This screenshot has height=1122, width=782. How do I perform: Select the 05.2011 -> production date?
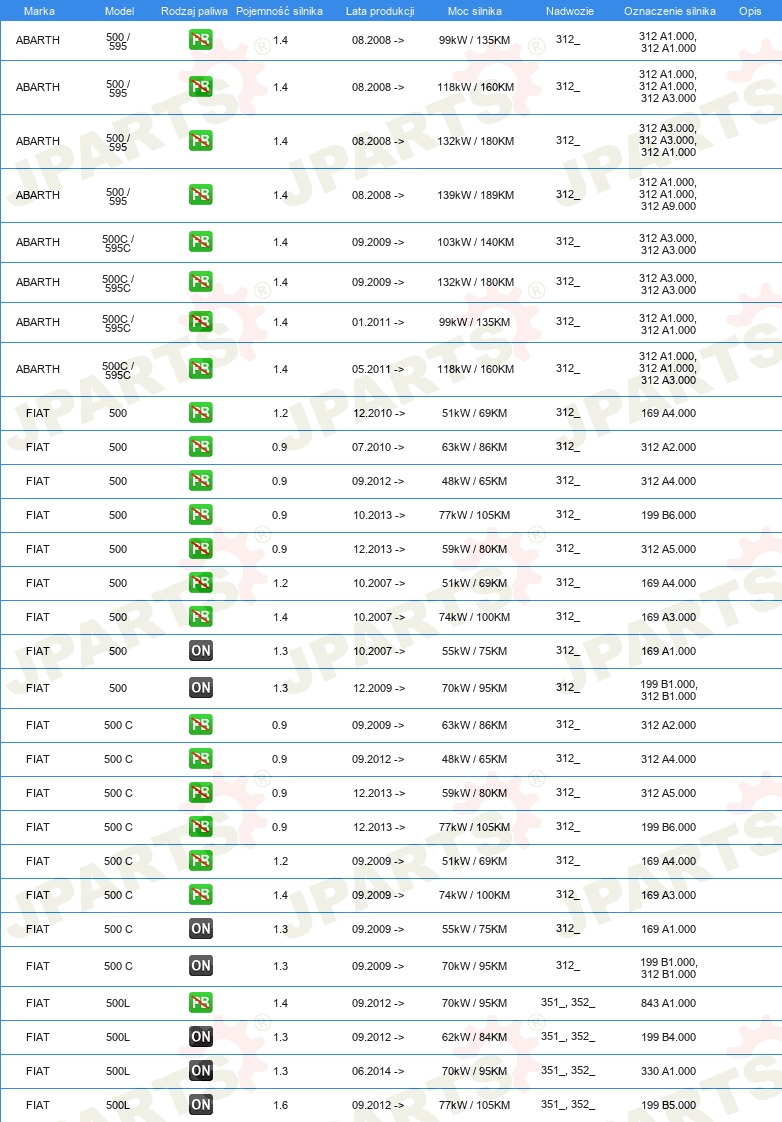tap(378, 369)
